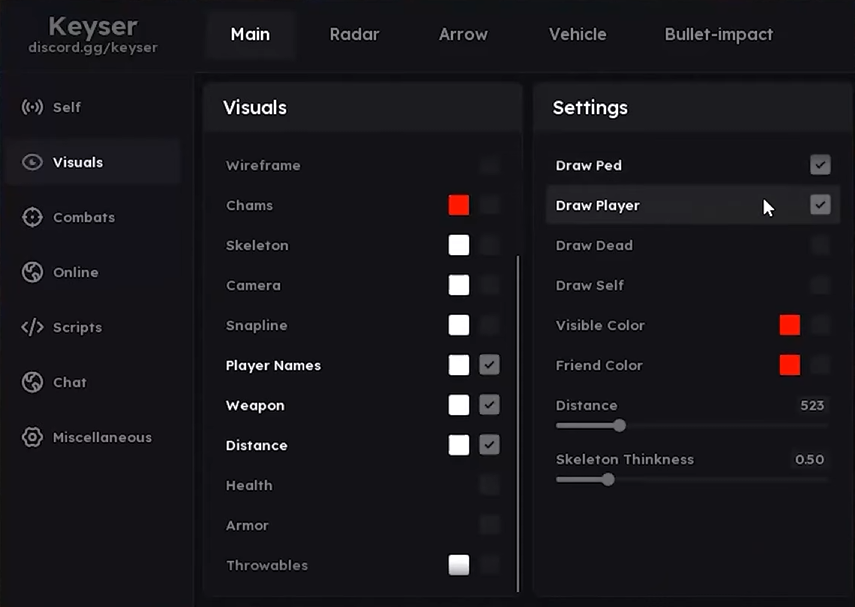Viewport: 855px width, 607px height.
Task: Click the Visuals list vertical scrollbar
Action: click(x=518, y=420)
